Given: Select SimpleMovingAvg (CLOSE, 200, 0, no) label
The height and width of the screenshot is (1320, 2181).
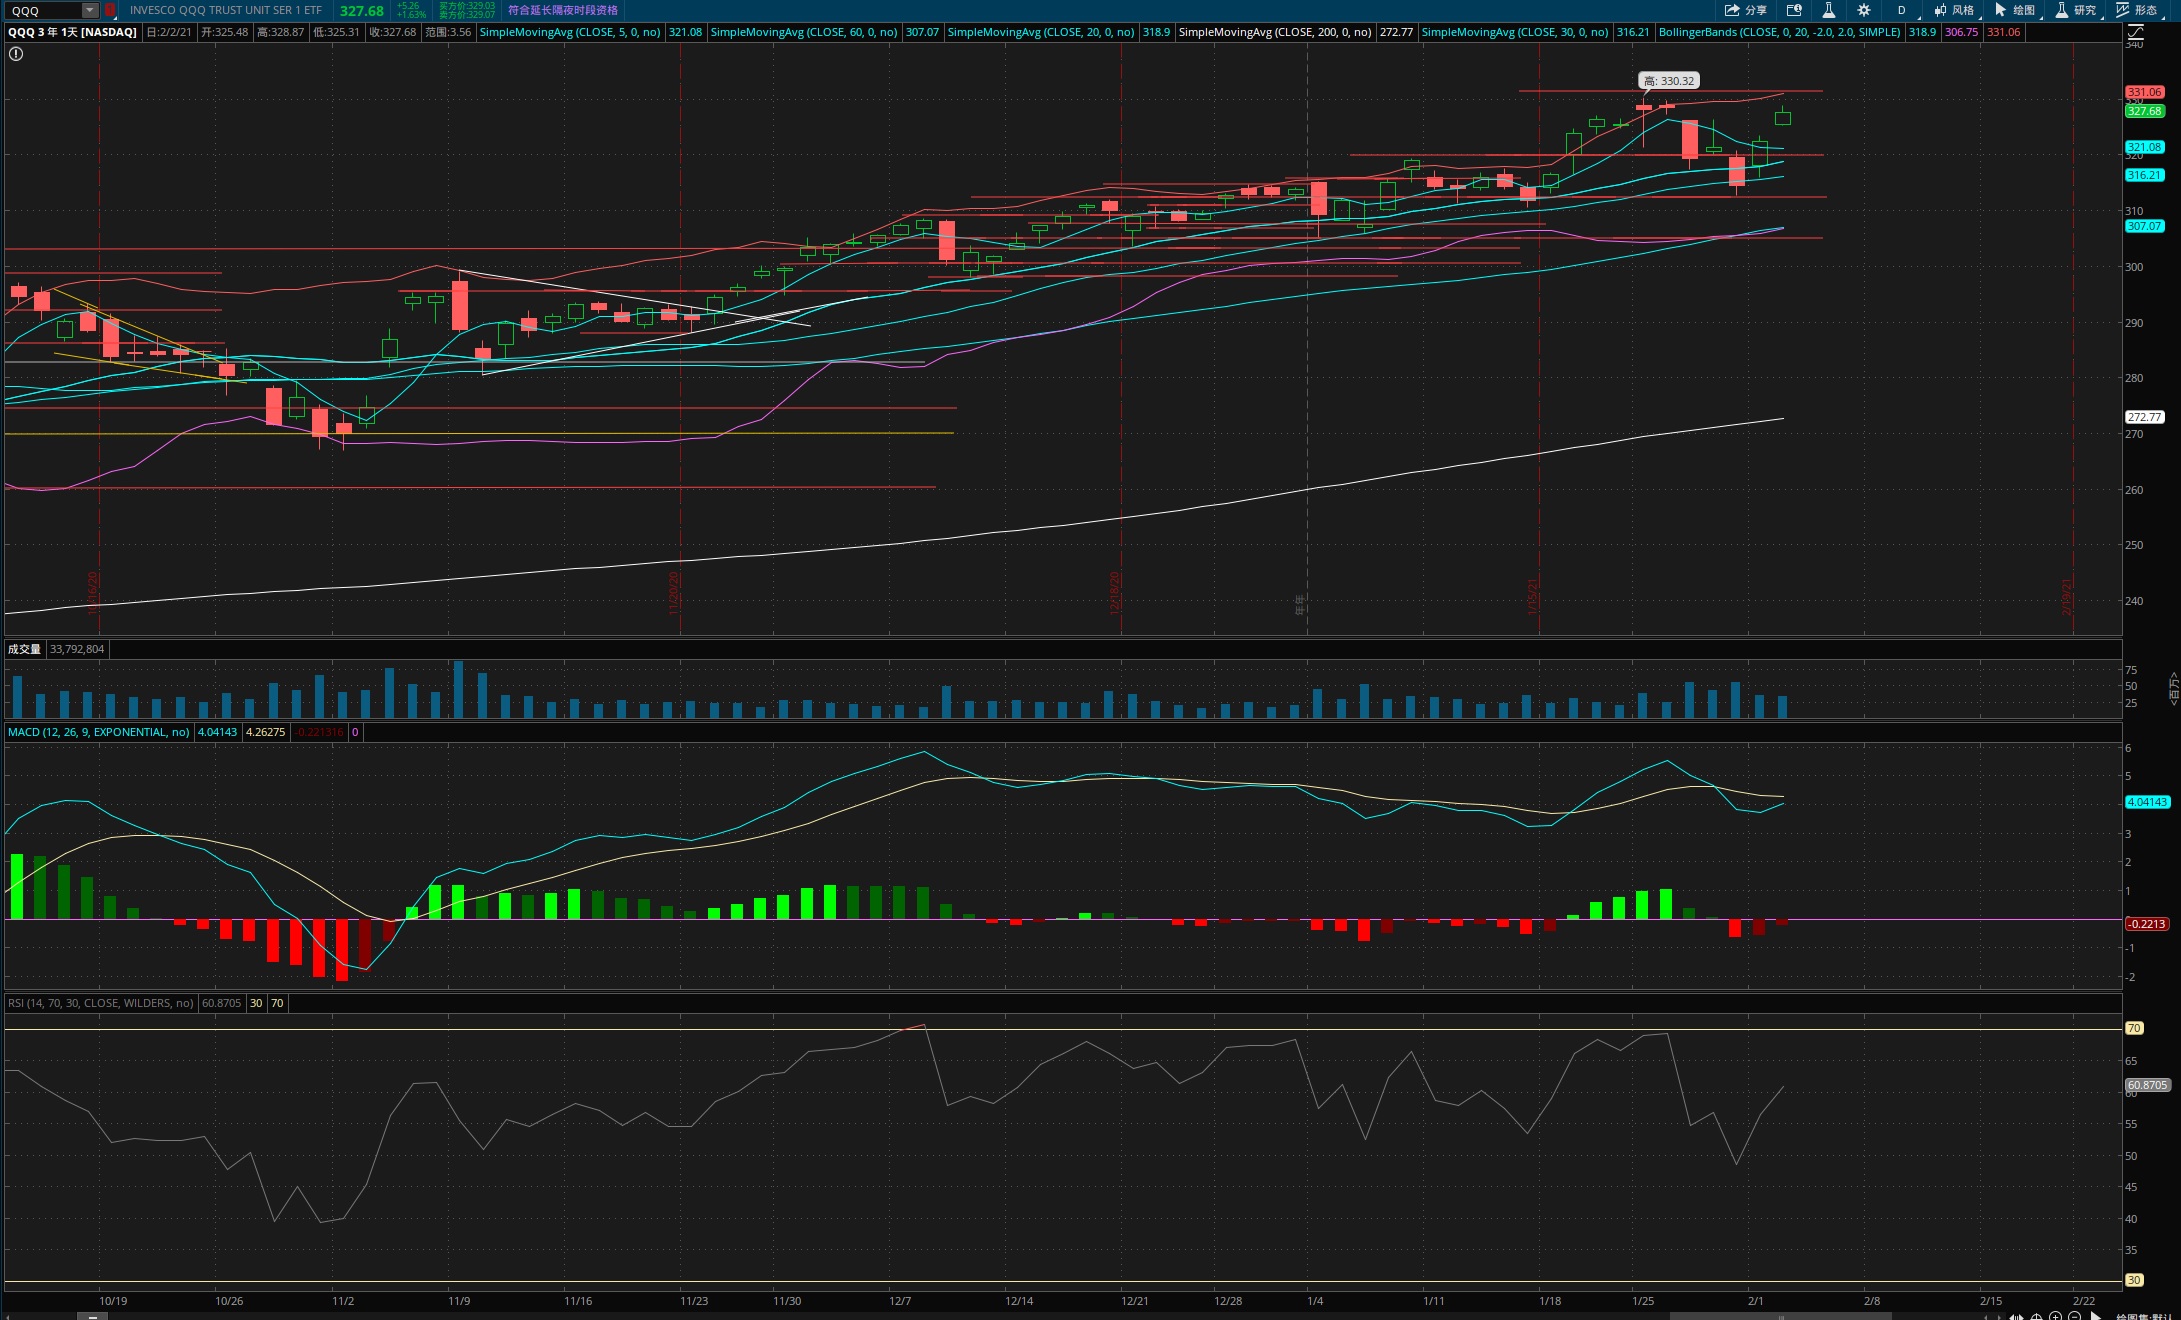Looking at the screenshot, I should [1275, 32].
